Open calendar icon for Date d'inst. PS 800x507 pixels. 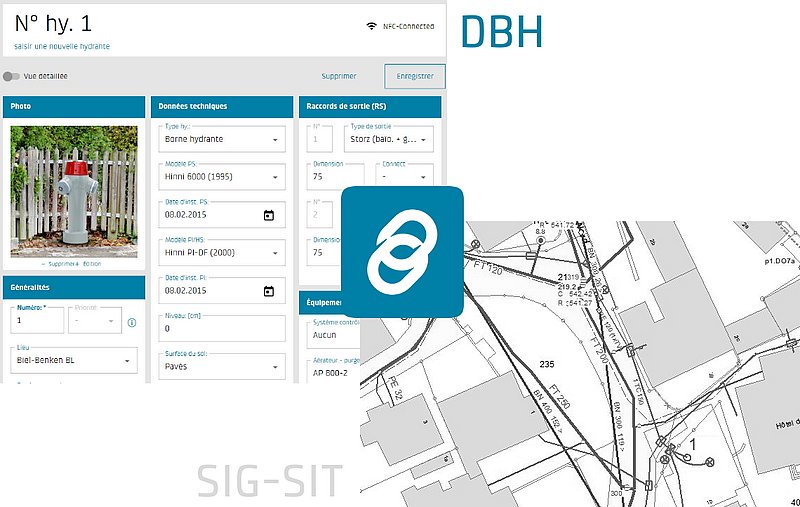(269, 215)
